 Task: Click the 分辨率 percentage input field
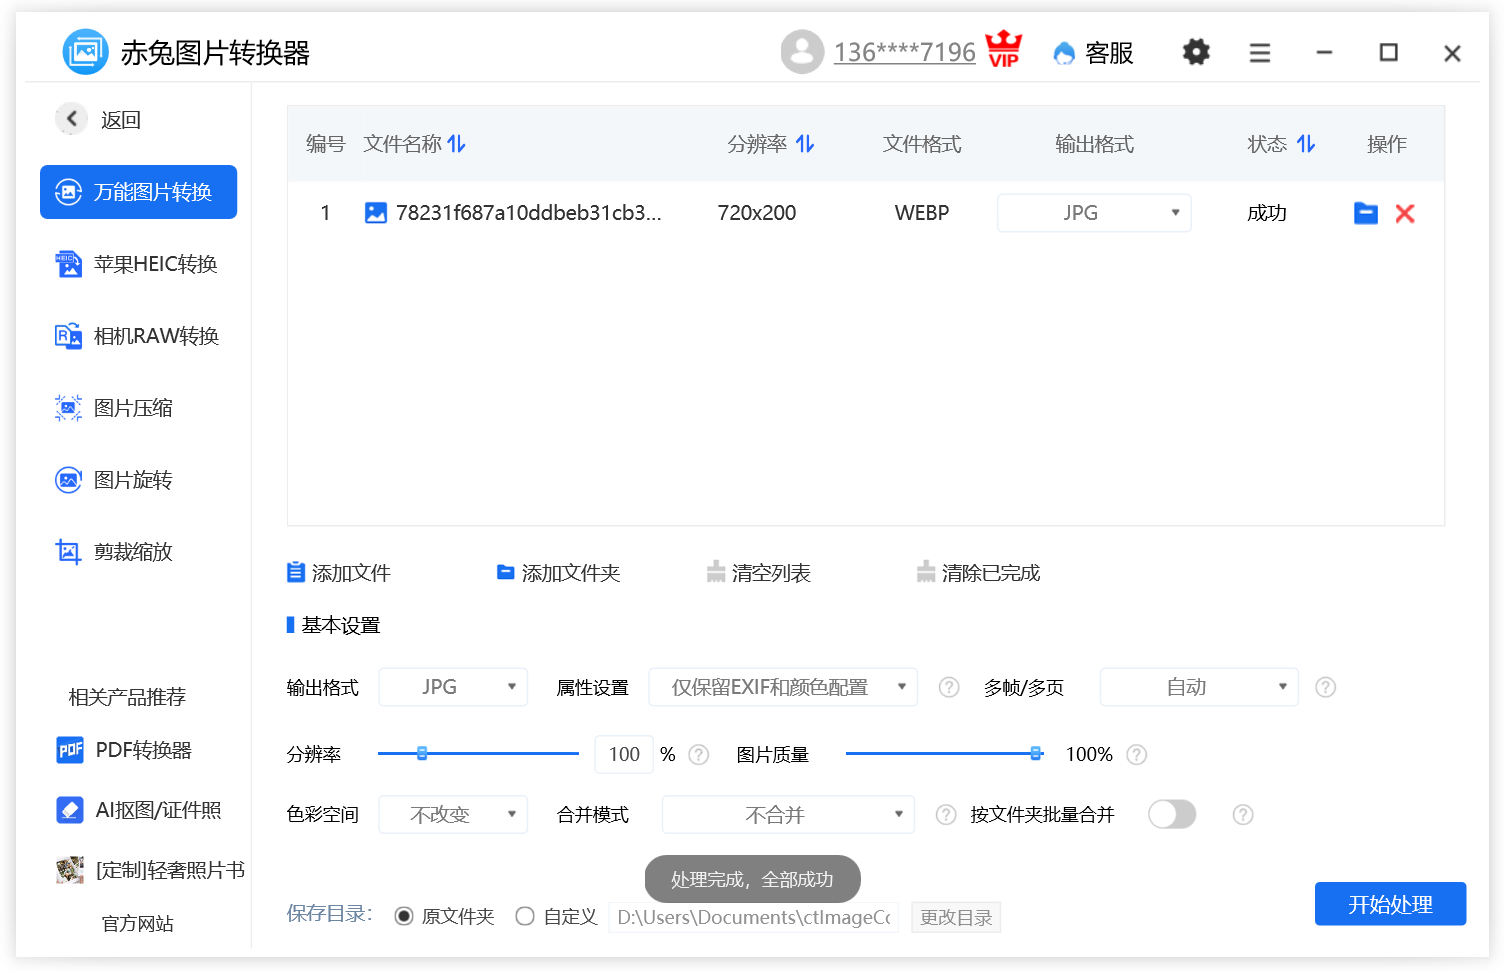(x=624, y=754)
